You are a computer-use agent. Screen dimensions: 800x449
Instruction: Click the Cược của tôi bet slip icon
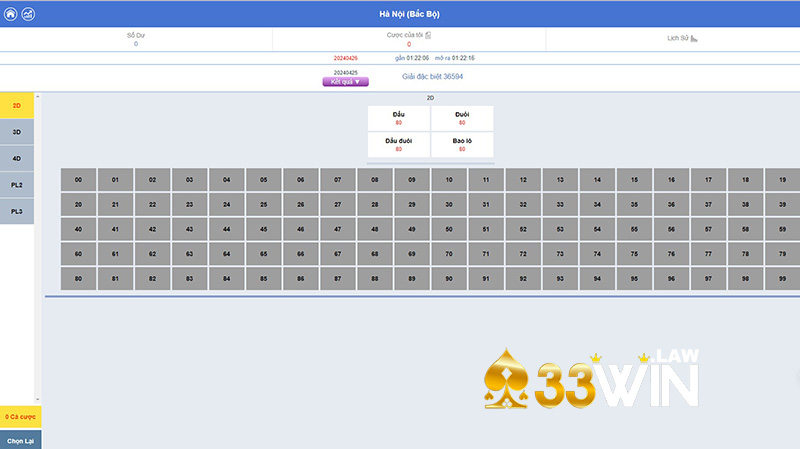(x=428, y=36)
